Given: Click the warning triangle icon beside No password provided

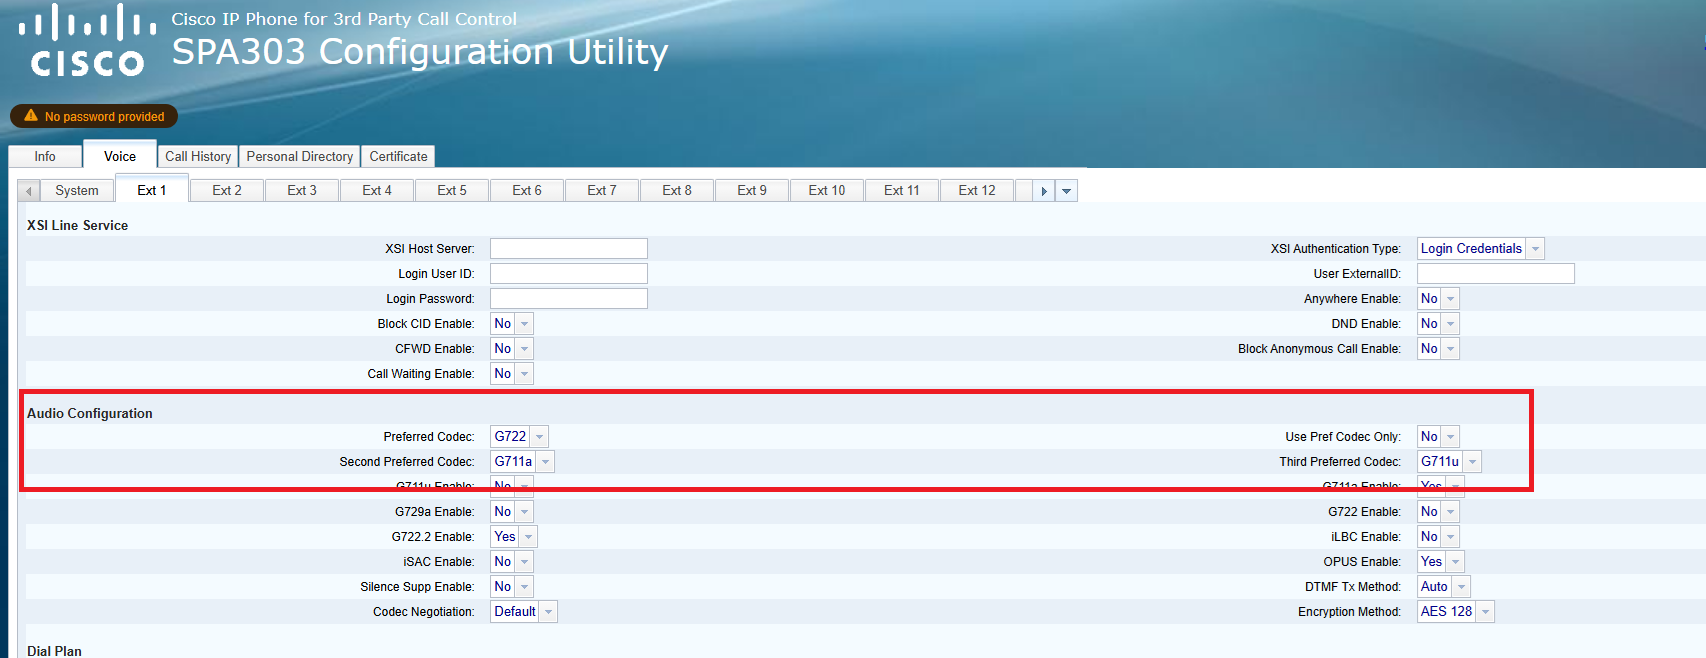Looking at the screenshot, I should coord(31,116).
